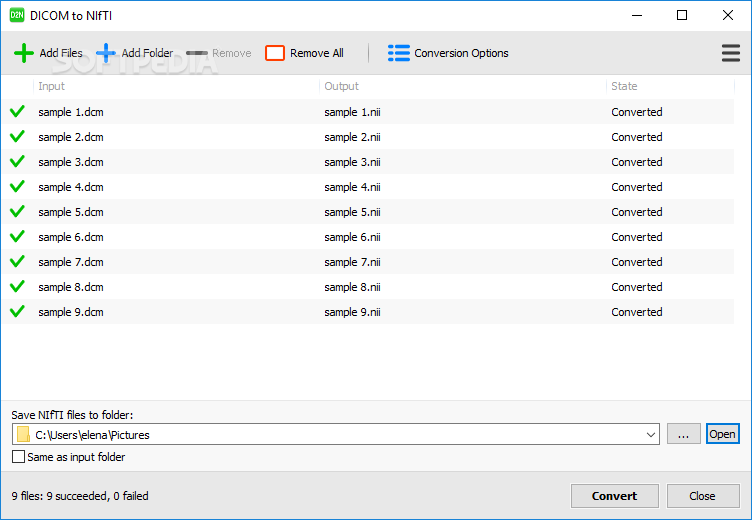Select the sample 4.dcm input entry
Screen dimensions: 752x520
click(71, 187)
